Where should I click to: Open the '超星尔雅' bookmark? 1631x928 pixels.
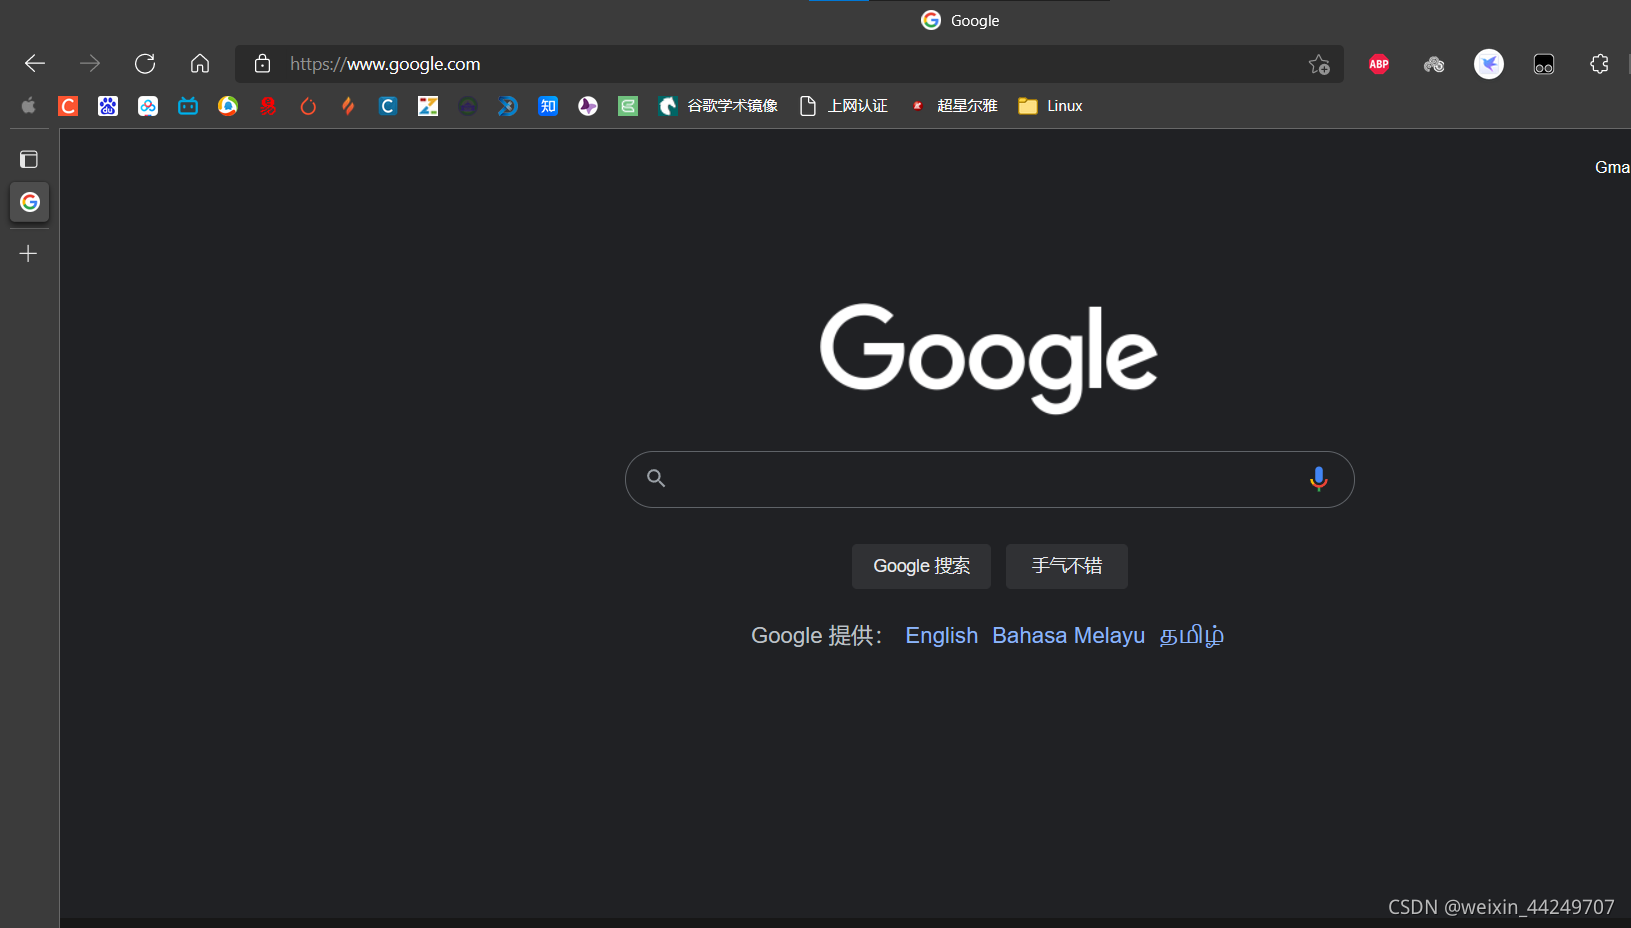[x=953, y=106]
